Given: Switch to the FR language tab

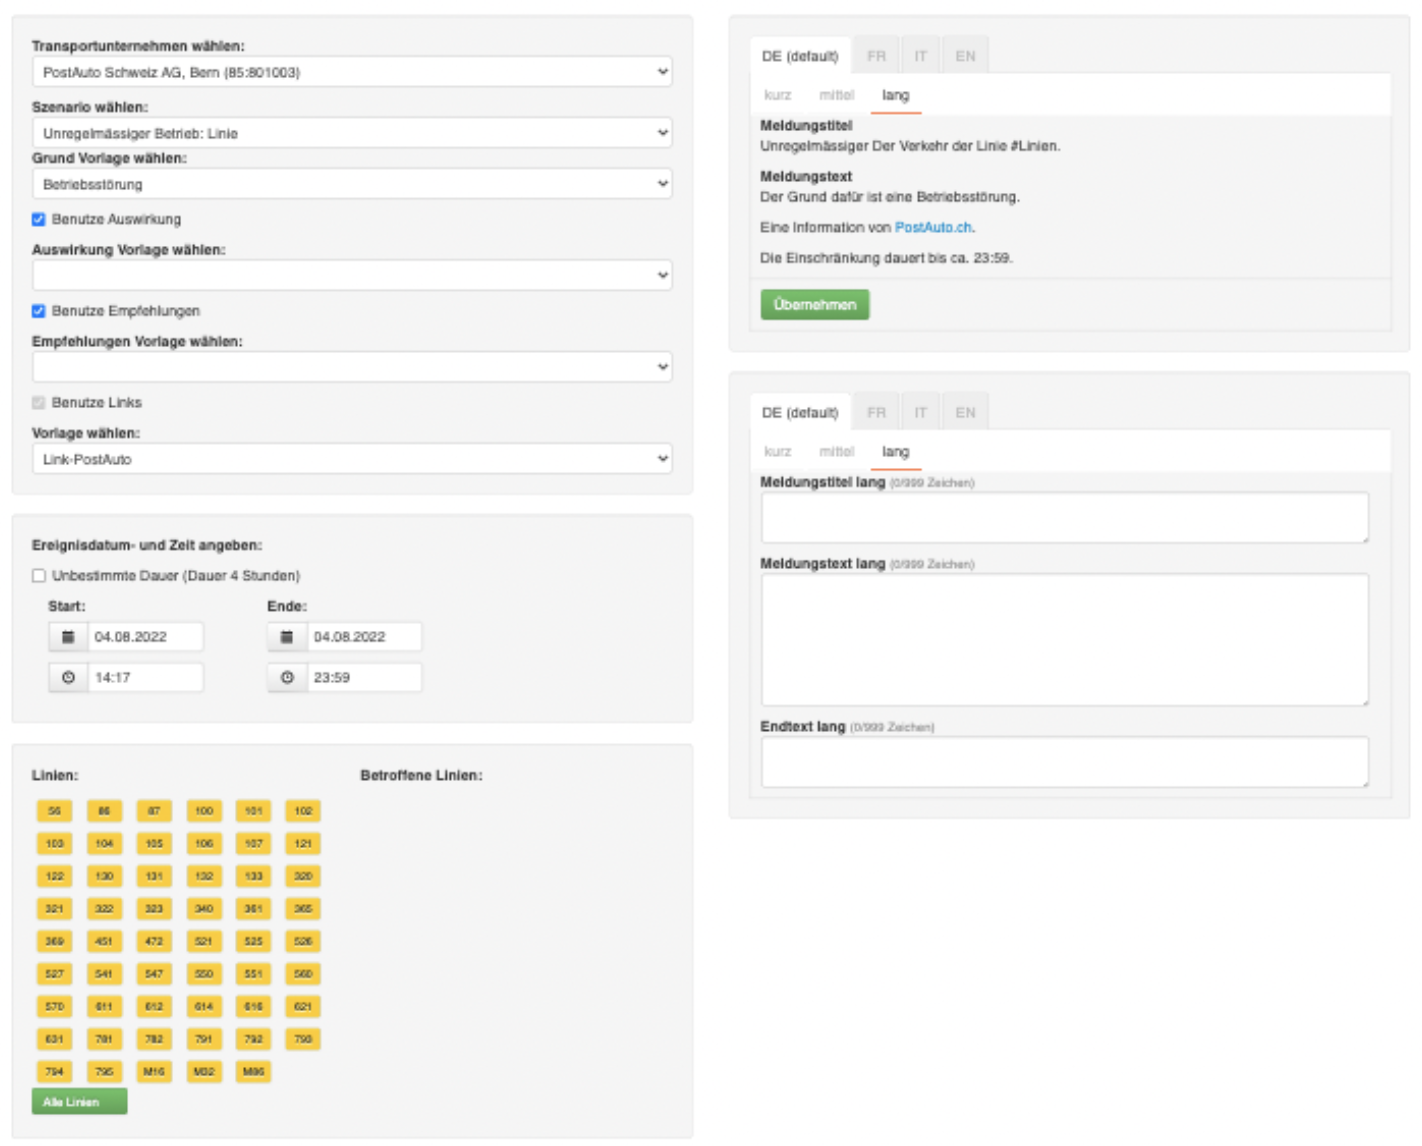Looking at the screenshot, I should (876, 56).
